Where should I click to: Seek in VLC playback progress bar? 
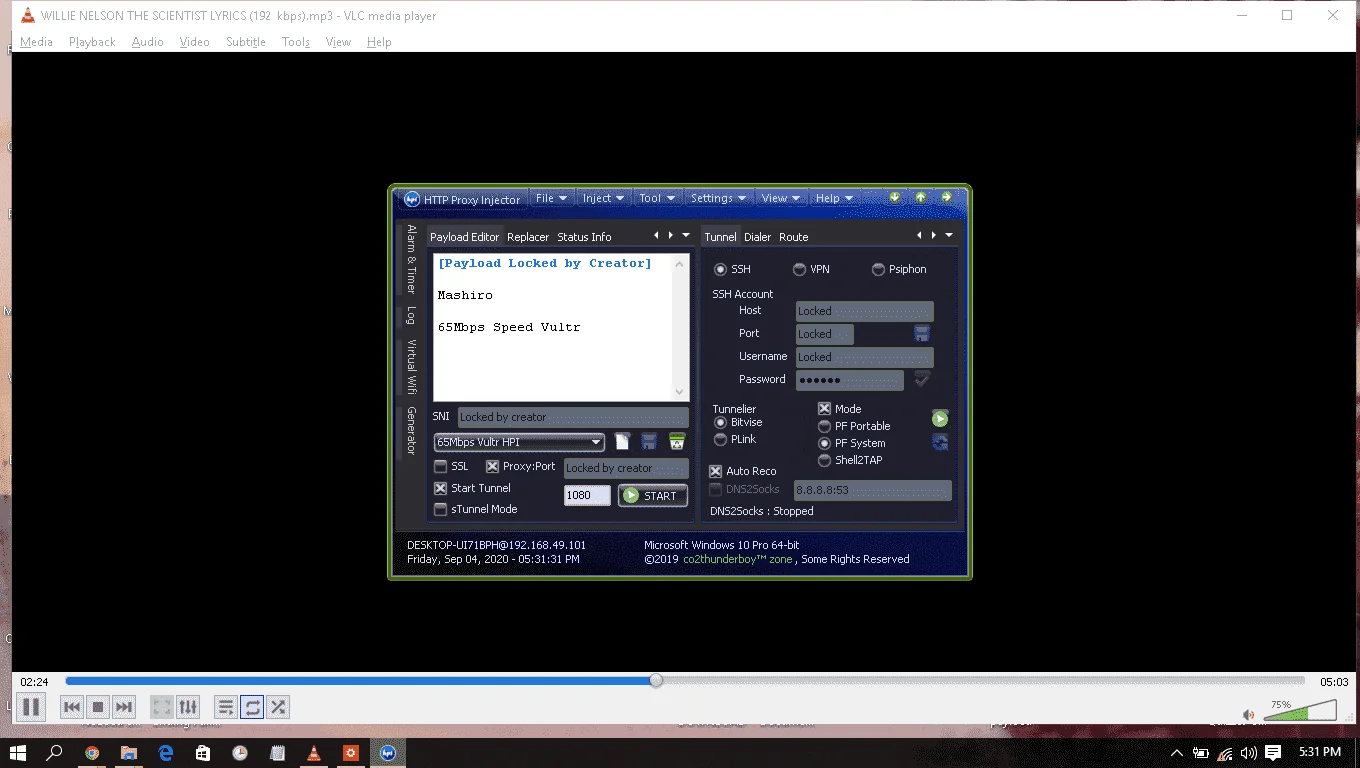coord(685,681)
